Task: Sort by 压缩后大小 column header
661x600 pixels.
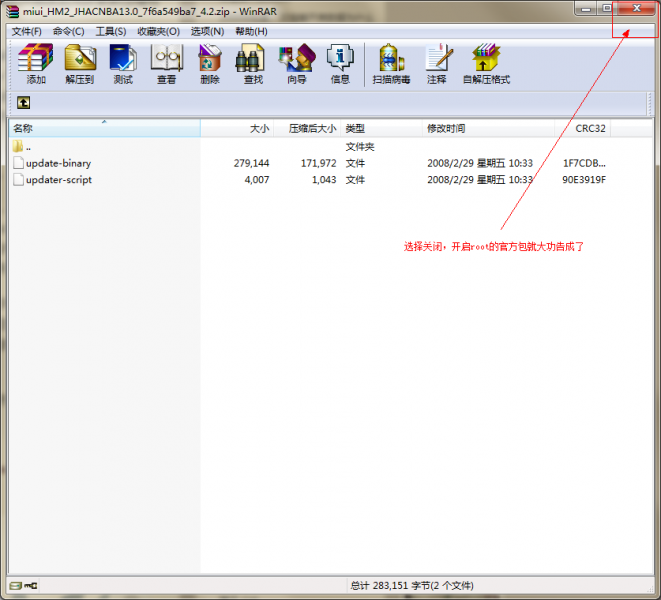Action: coord(307,128)
